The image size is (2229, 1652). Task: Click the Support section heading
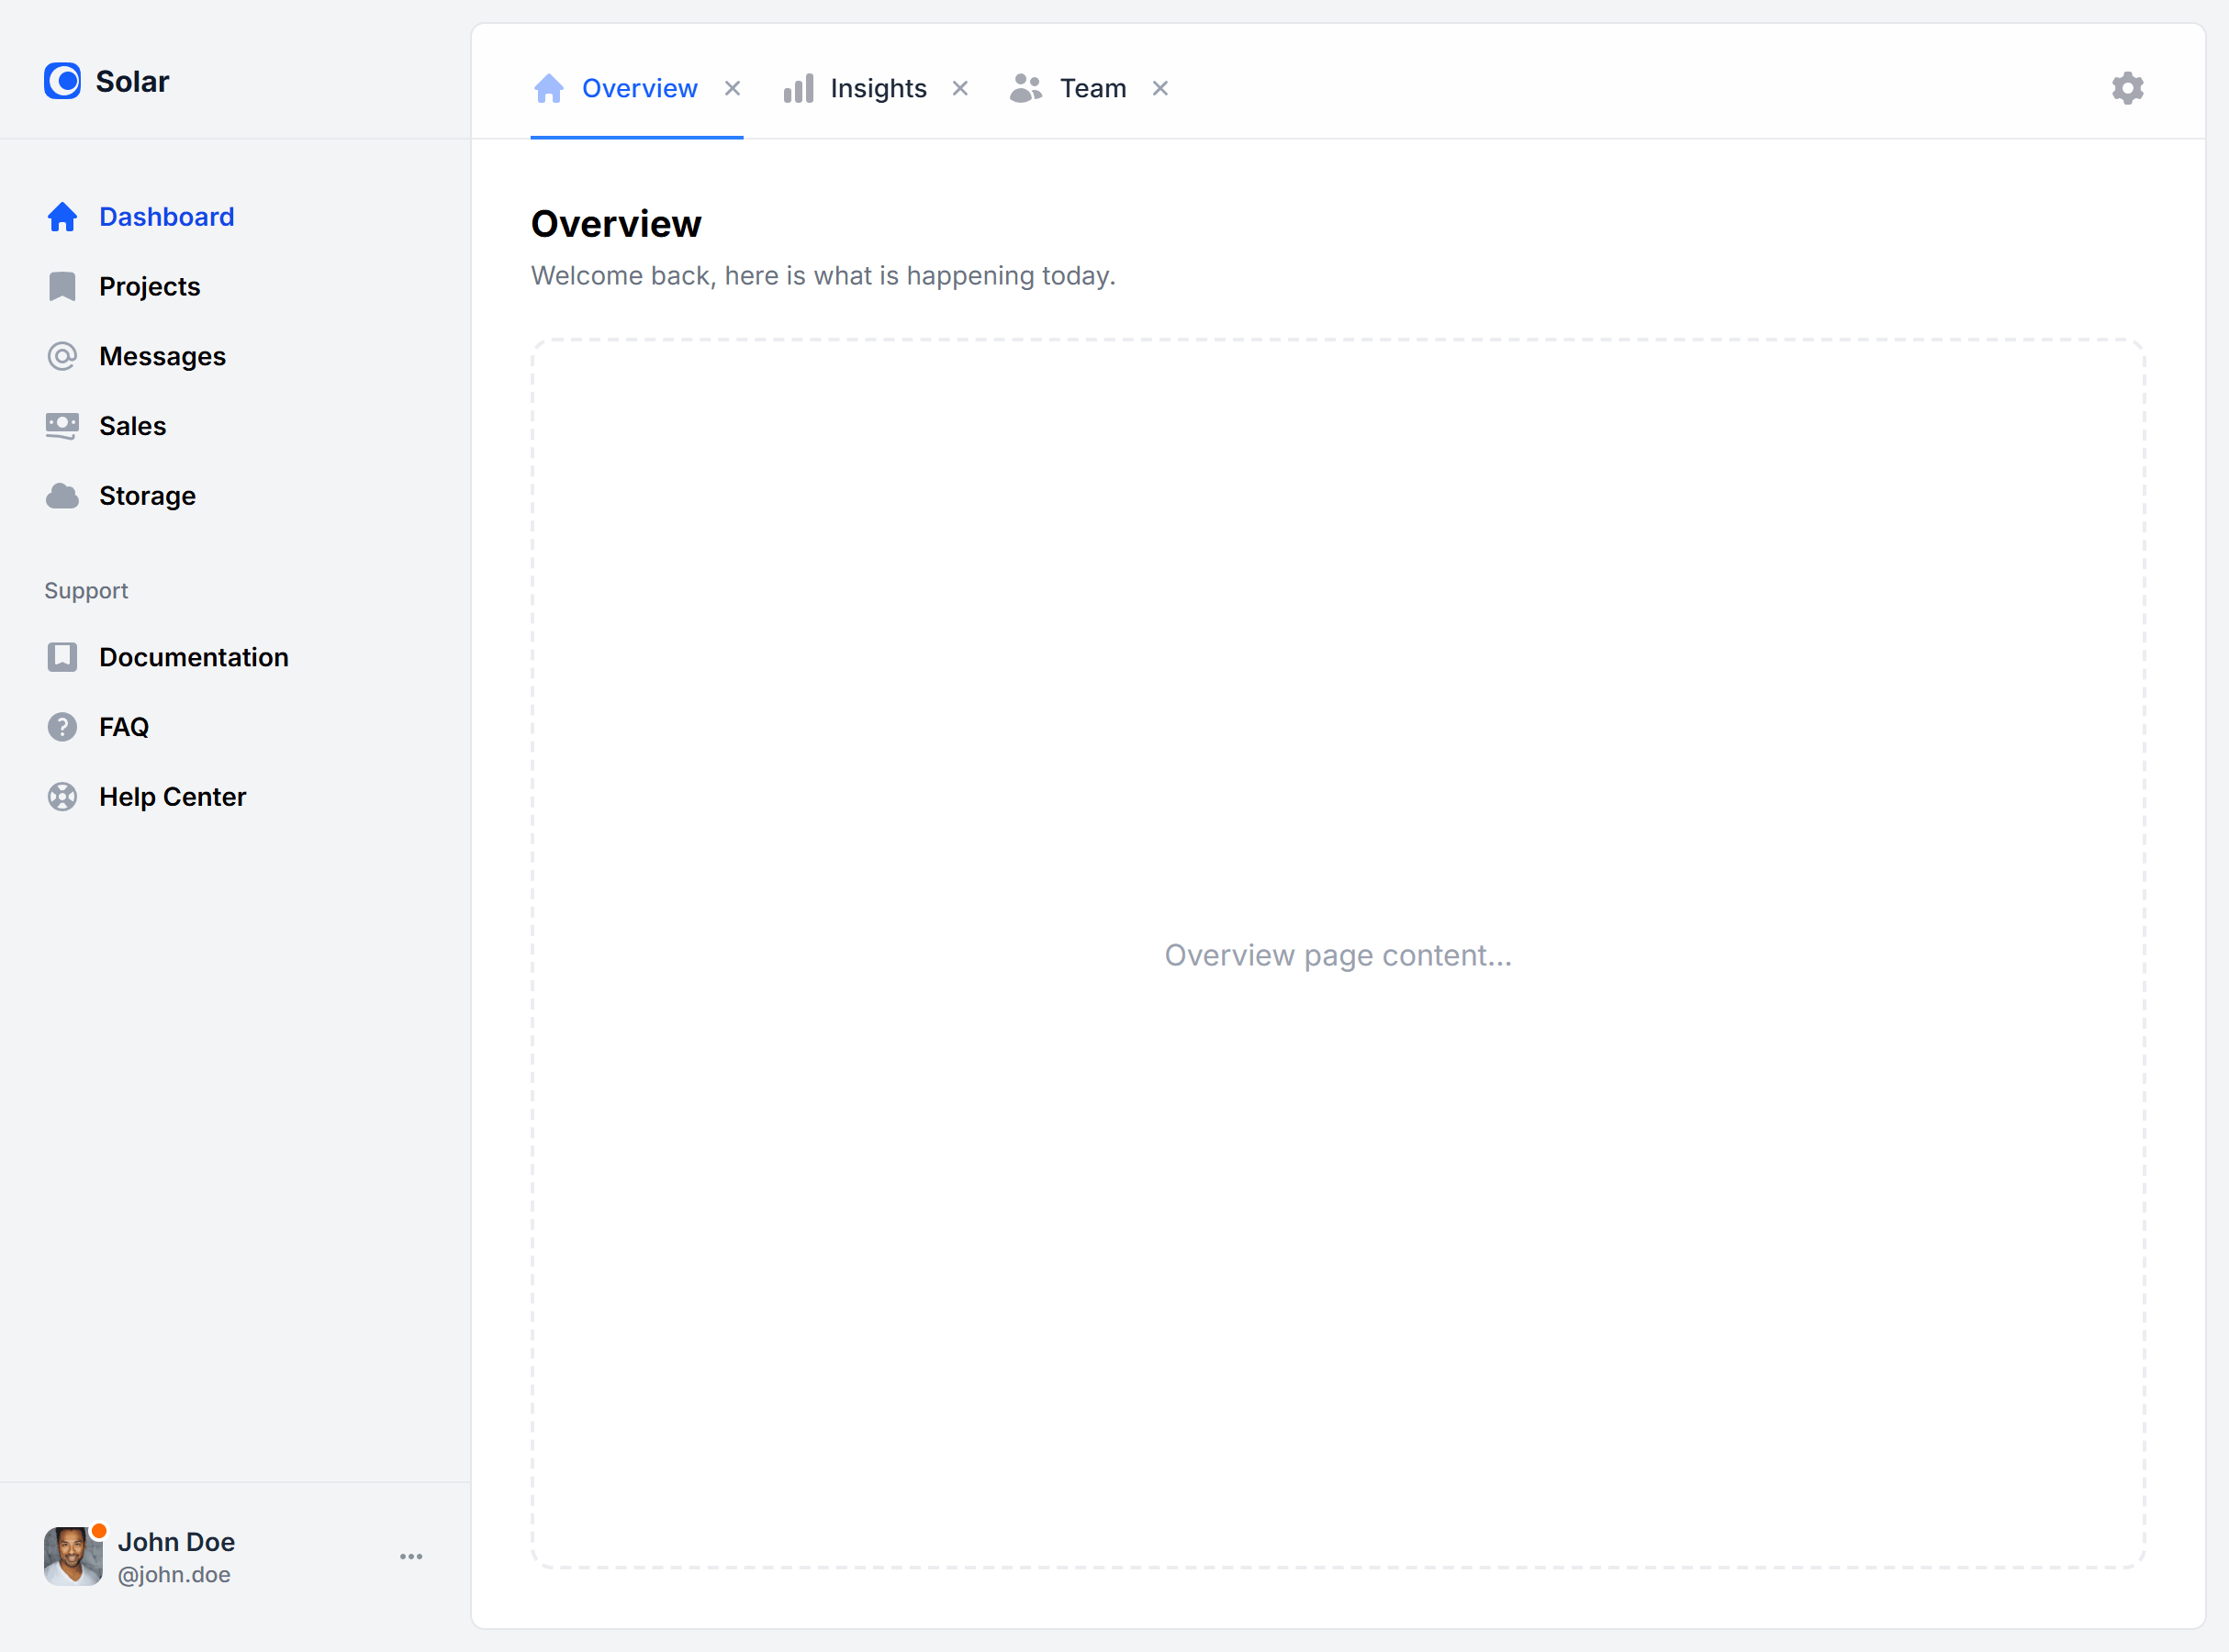click(86, 590)
